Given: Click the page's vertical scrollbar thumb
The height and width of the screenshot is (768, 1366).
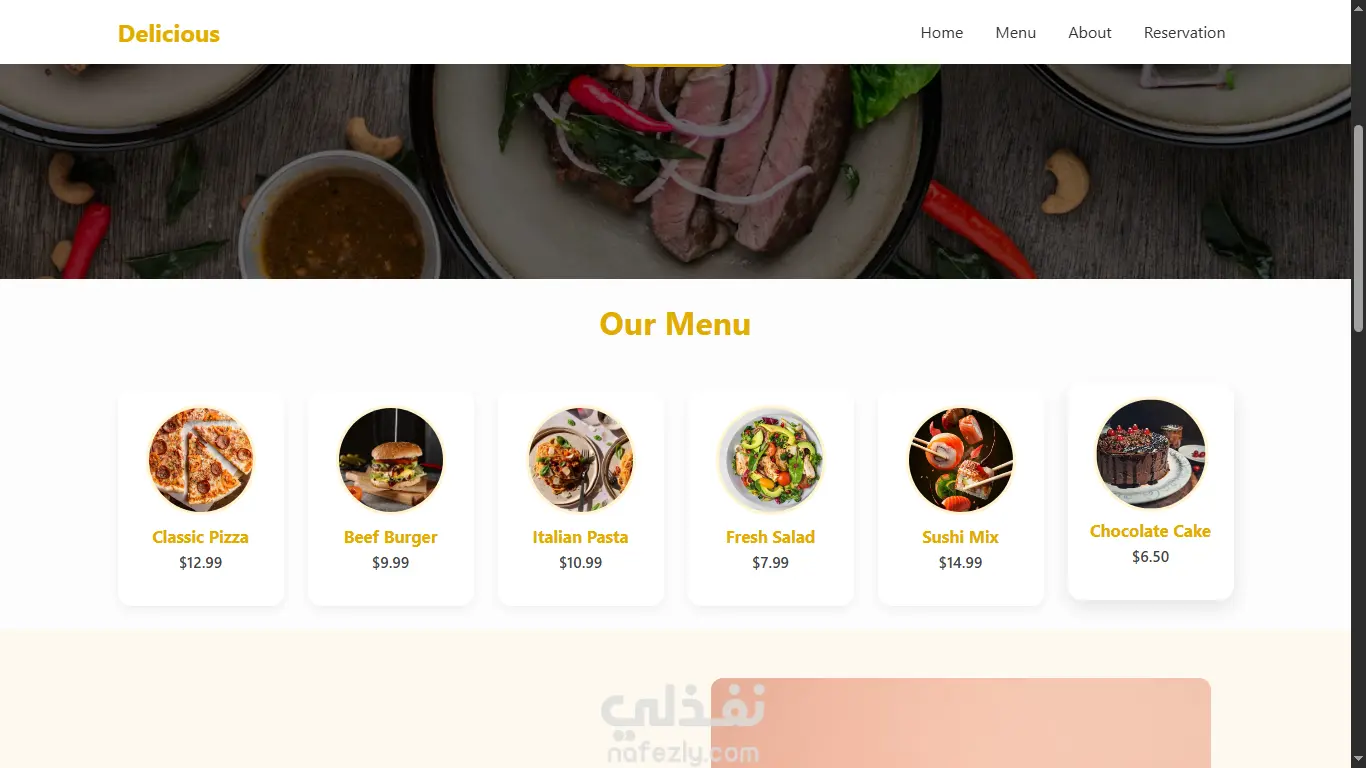Looking at the screenshot, I should [1358, 229].
